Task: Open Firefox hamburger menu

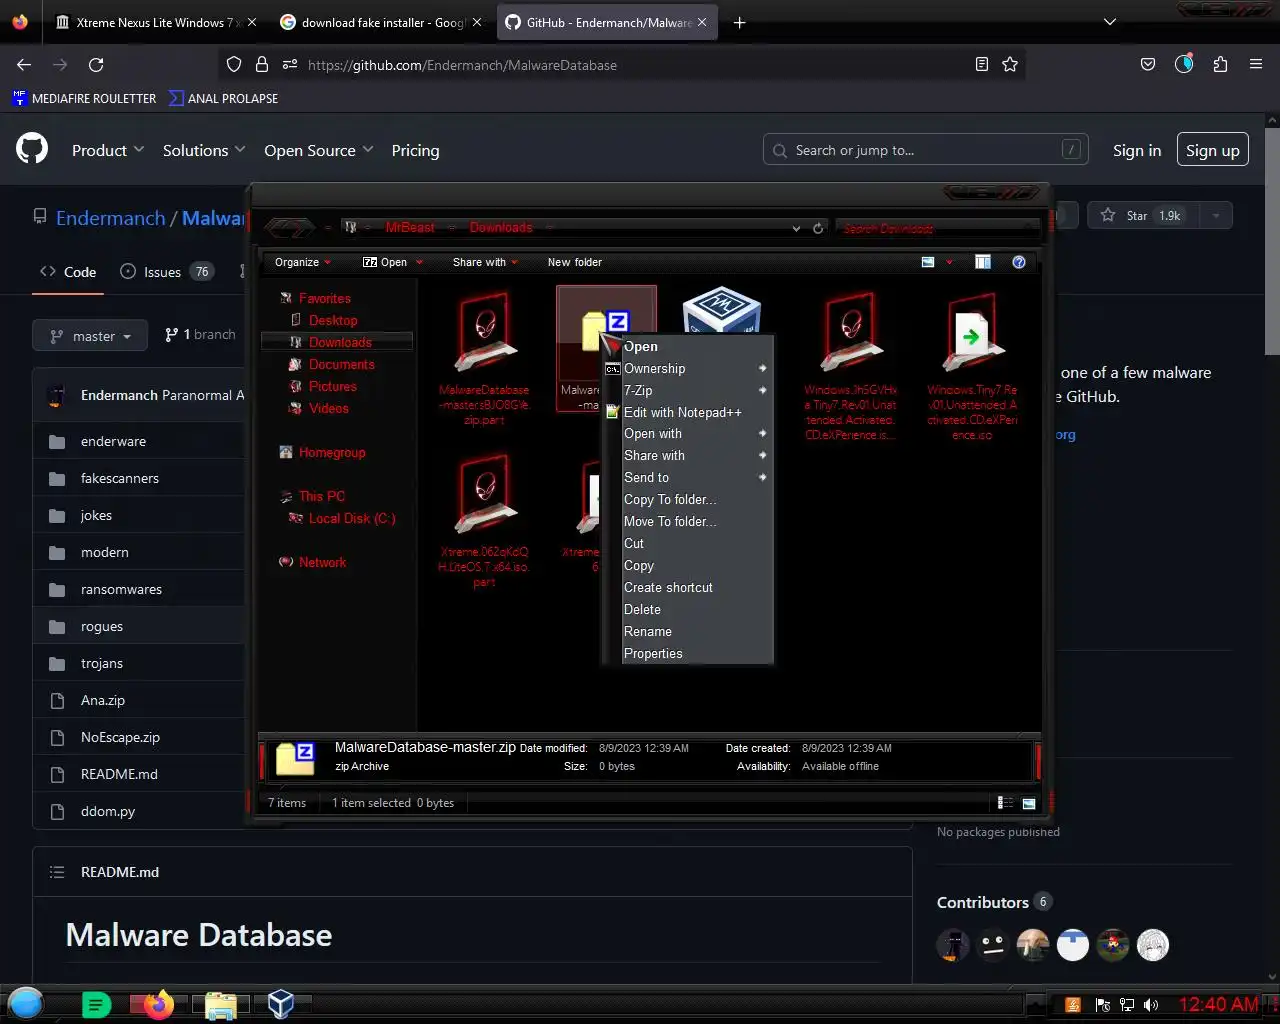Action: 1256,65
